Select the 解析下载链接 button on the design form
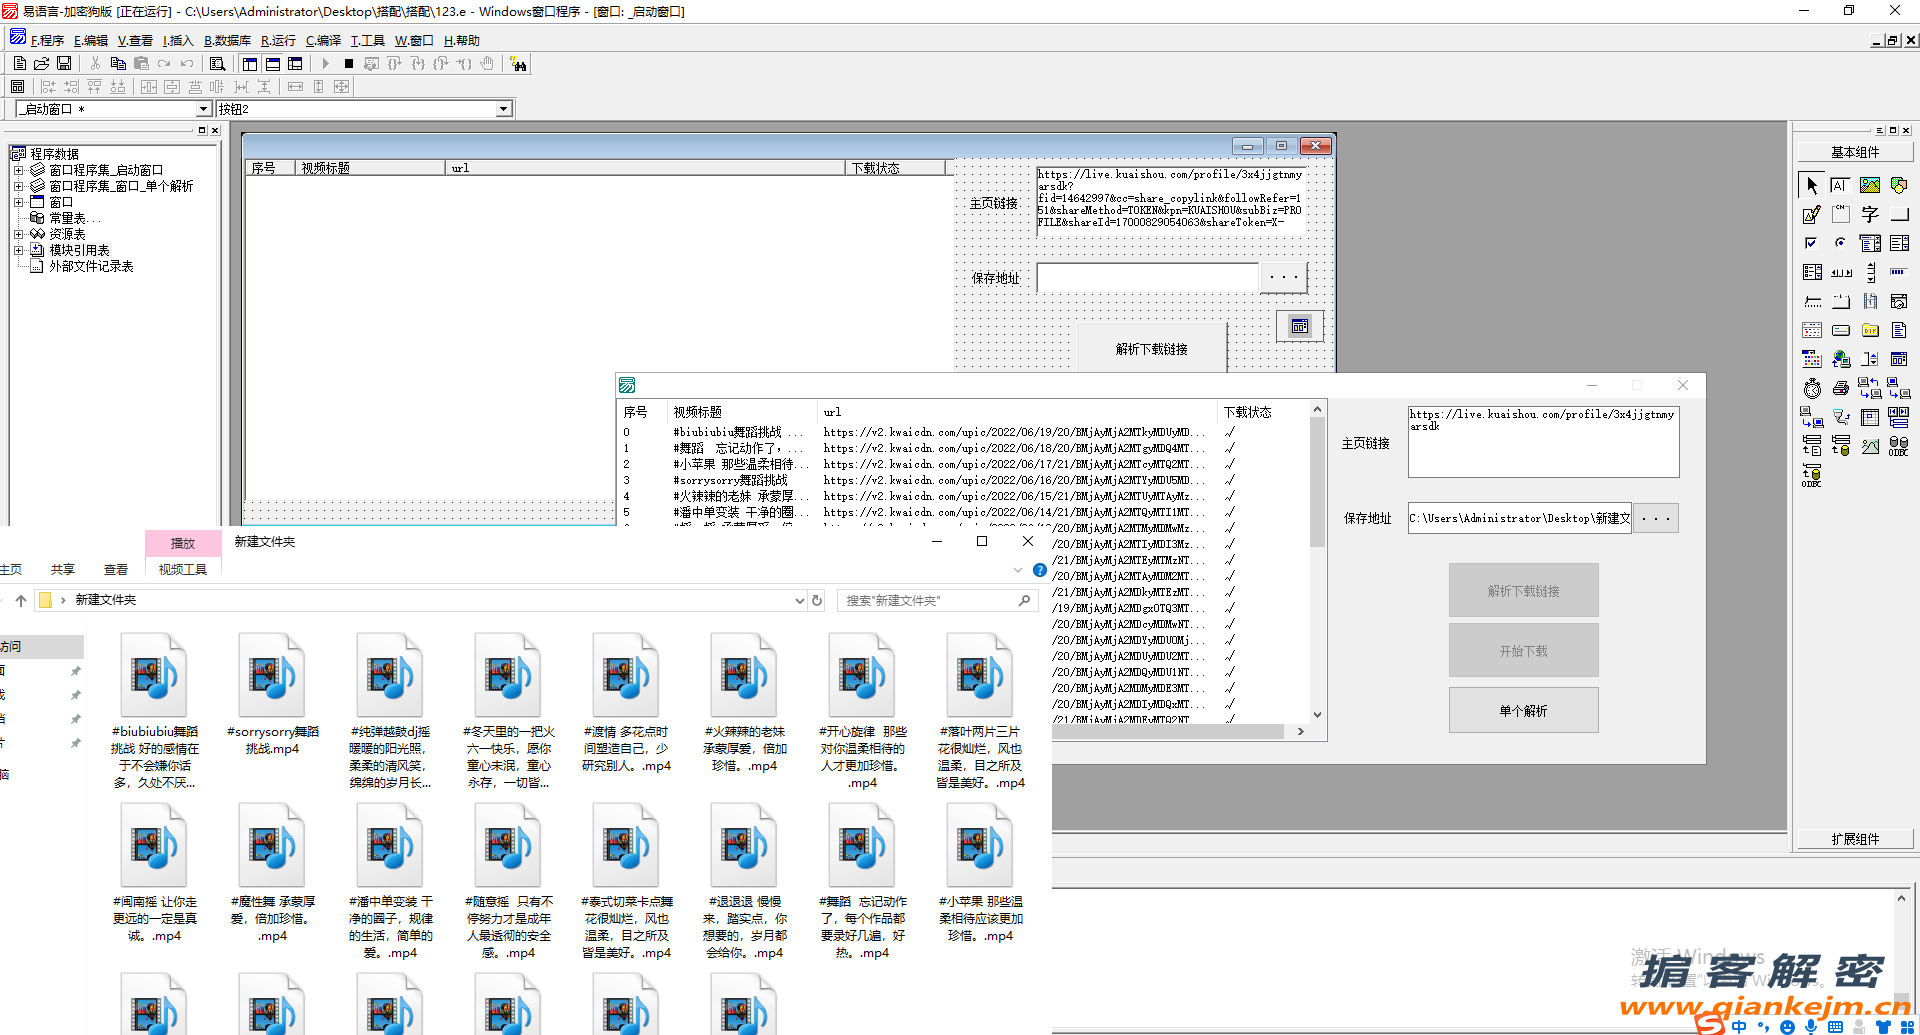The image size is (1920, 1035). (x=1151, y=349)
